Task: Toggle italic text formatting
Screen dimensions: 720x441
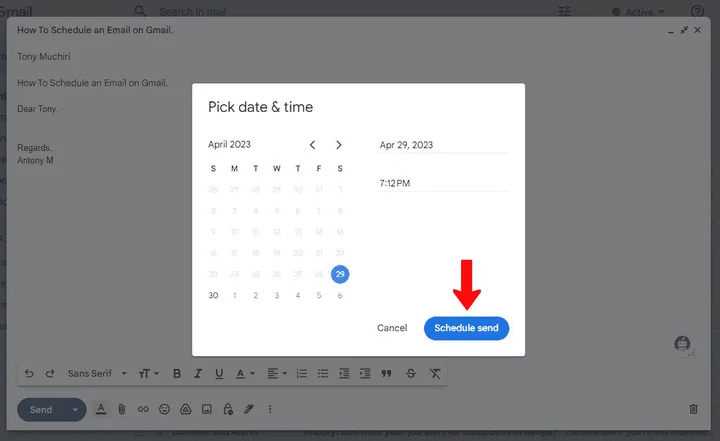Action: point(198,374)
